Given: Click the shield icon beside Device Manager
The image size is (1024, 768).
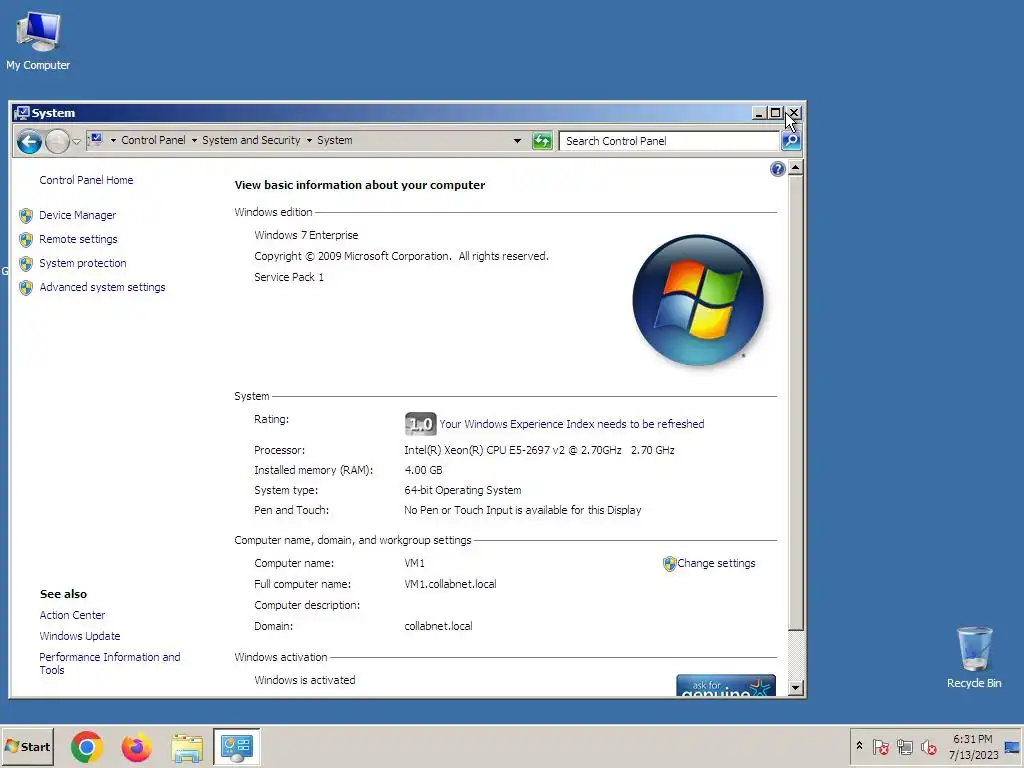Looking at the screenshot, I should click(x=26, y=216).
